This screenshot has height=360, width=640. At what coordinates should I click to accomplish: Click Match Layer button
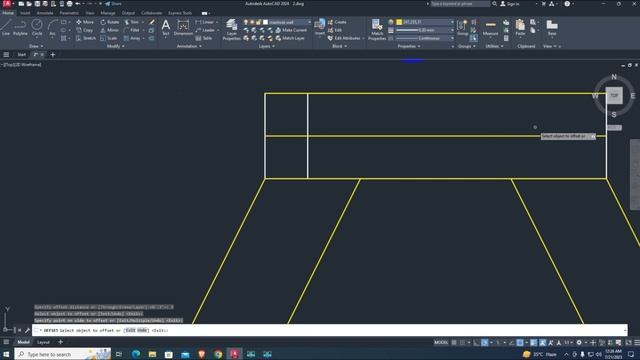(x=290, y=38)
